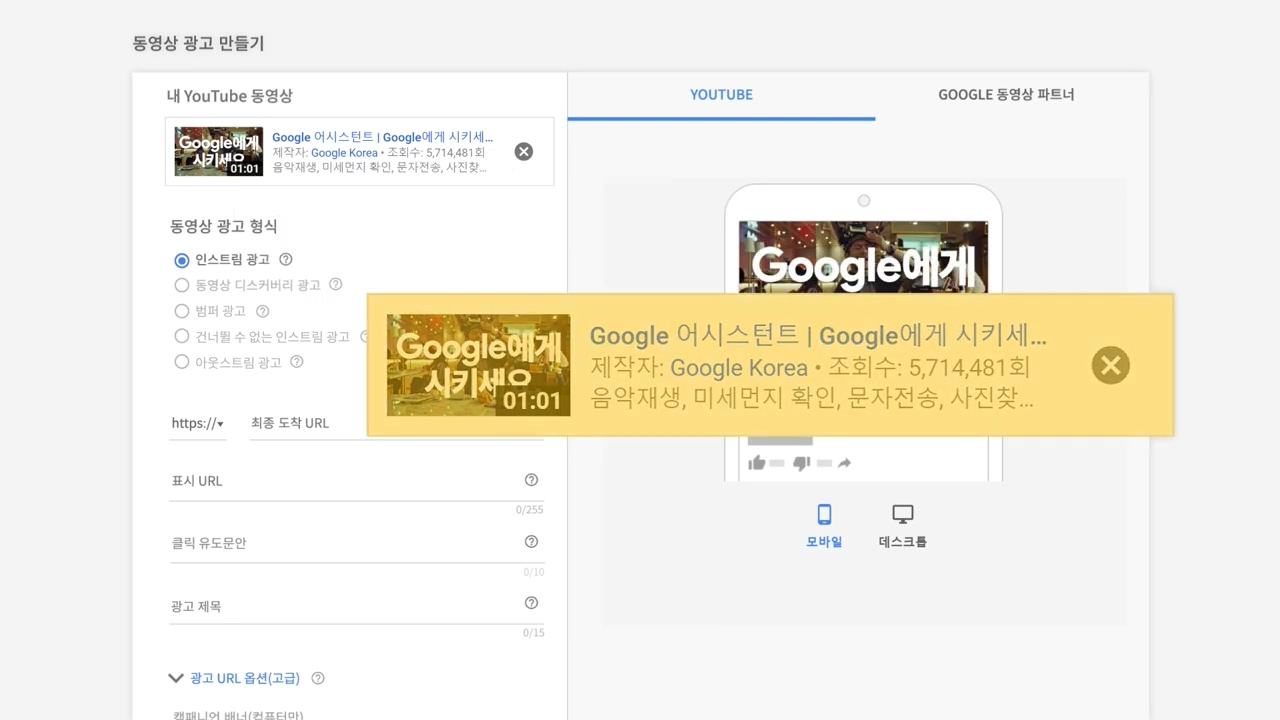Image resolution: width=1280 pixels, height=720 pixels.
Task: Click the enlarged thumbnail in the yellow callout
Action: pyautogui.click(x=478, y=365)
